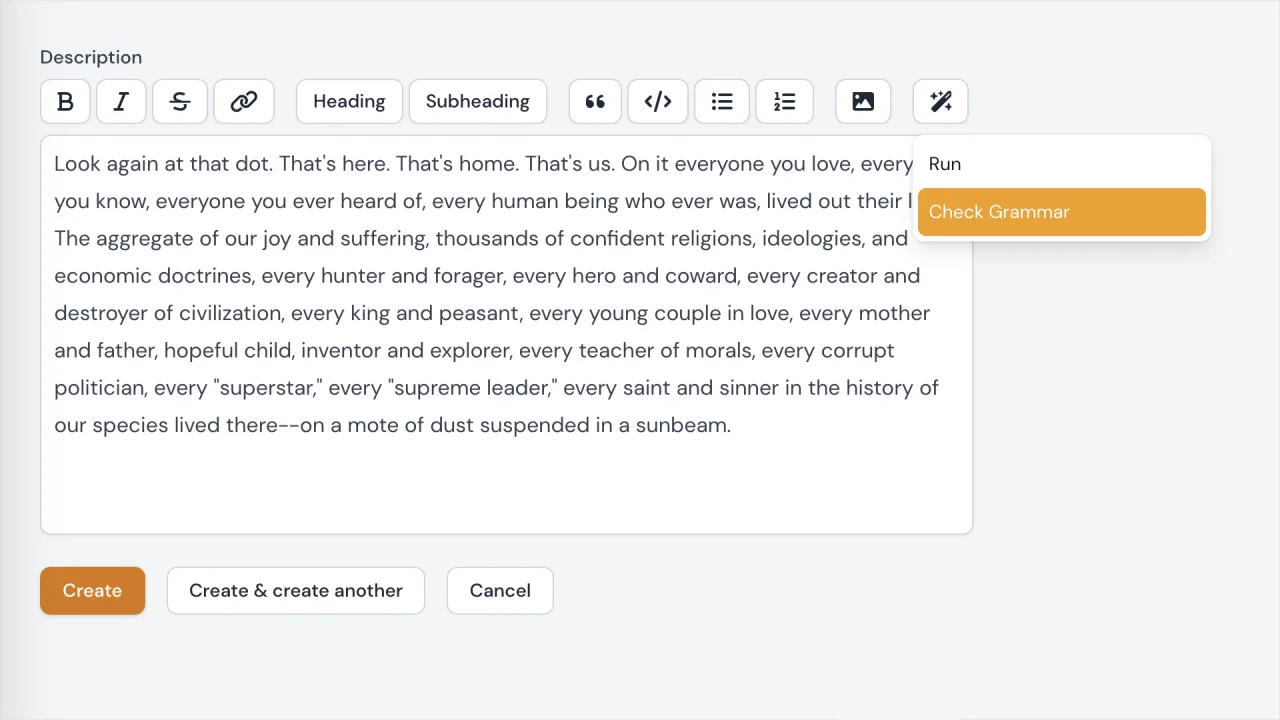1280x720 pixels.
Task: Click the Create button
Action: pos(92,590)
